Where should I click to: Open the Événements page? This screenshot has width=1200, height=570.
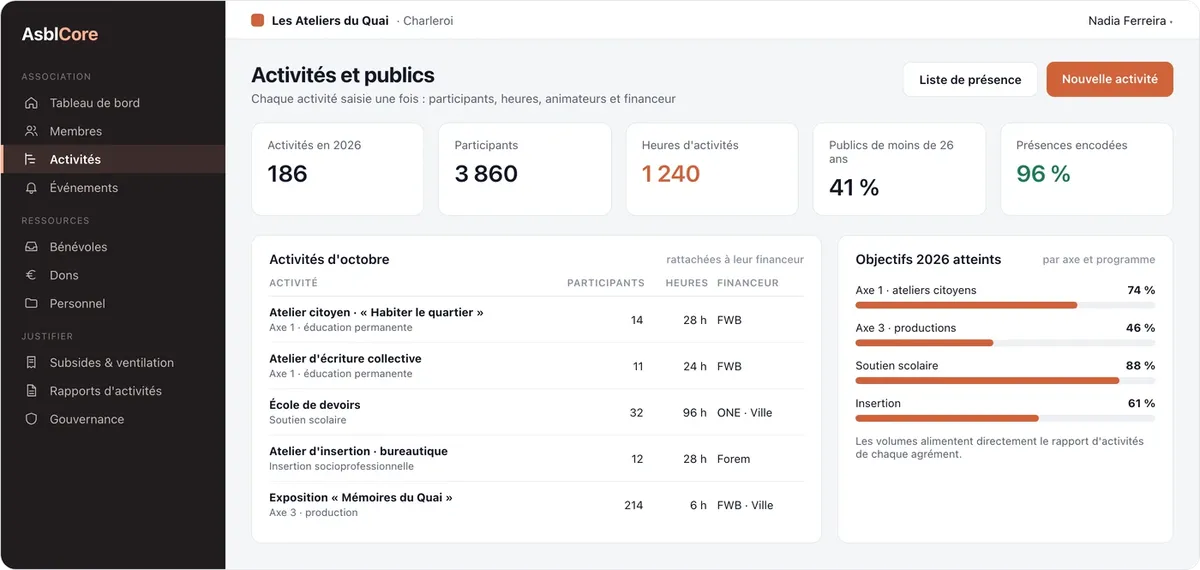coord(113,187)
